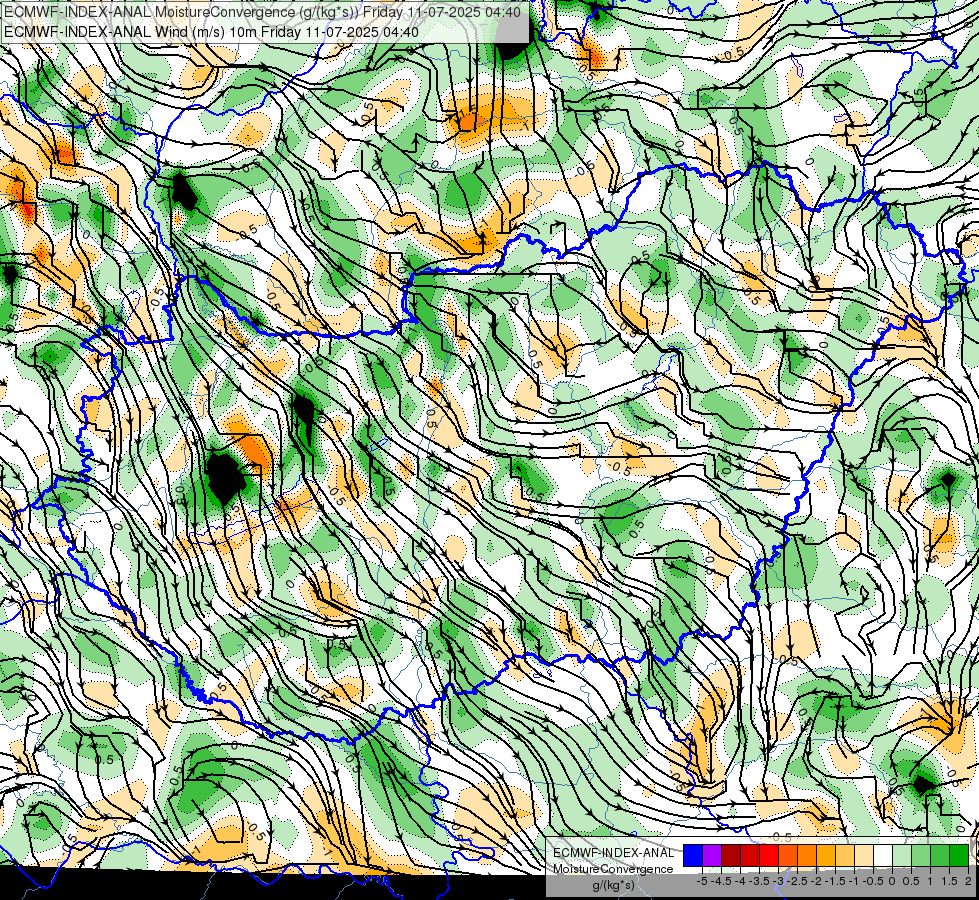Image resolution: width=979 pixels, height=900 pixels.
Task: Click the 2 value at the legend scale end
Action: coord(968,881)
